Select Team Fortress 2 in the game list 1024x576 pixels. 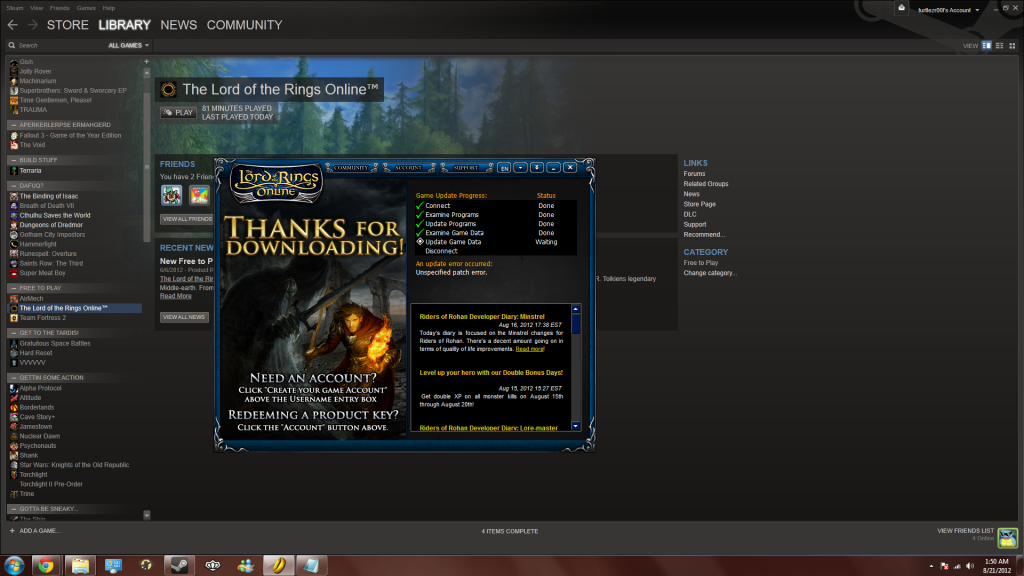[42, 318]
